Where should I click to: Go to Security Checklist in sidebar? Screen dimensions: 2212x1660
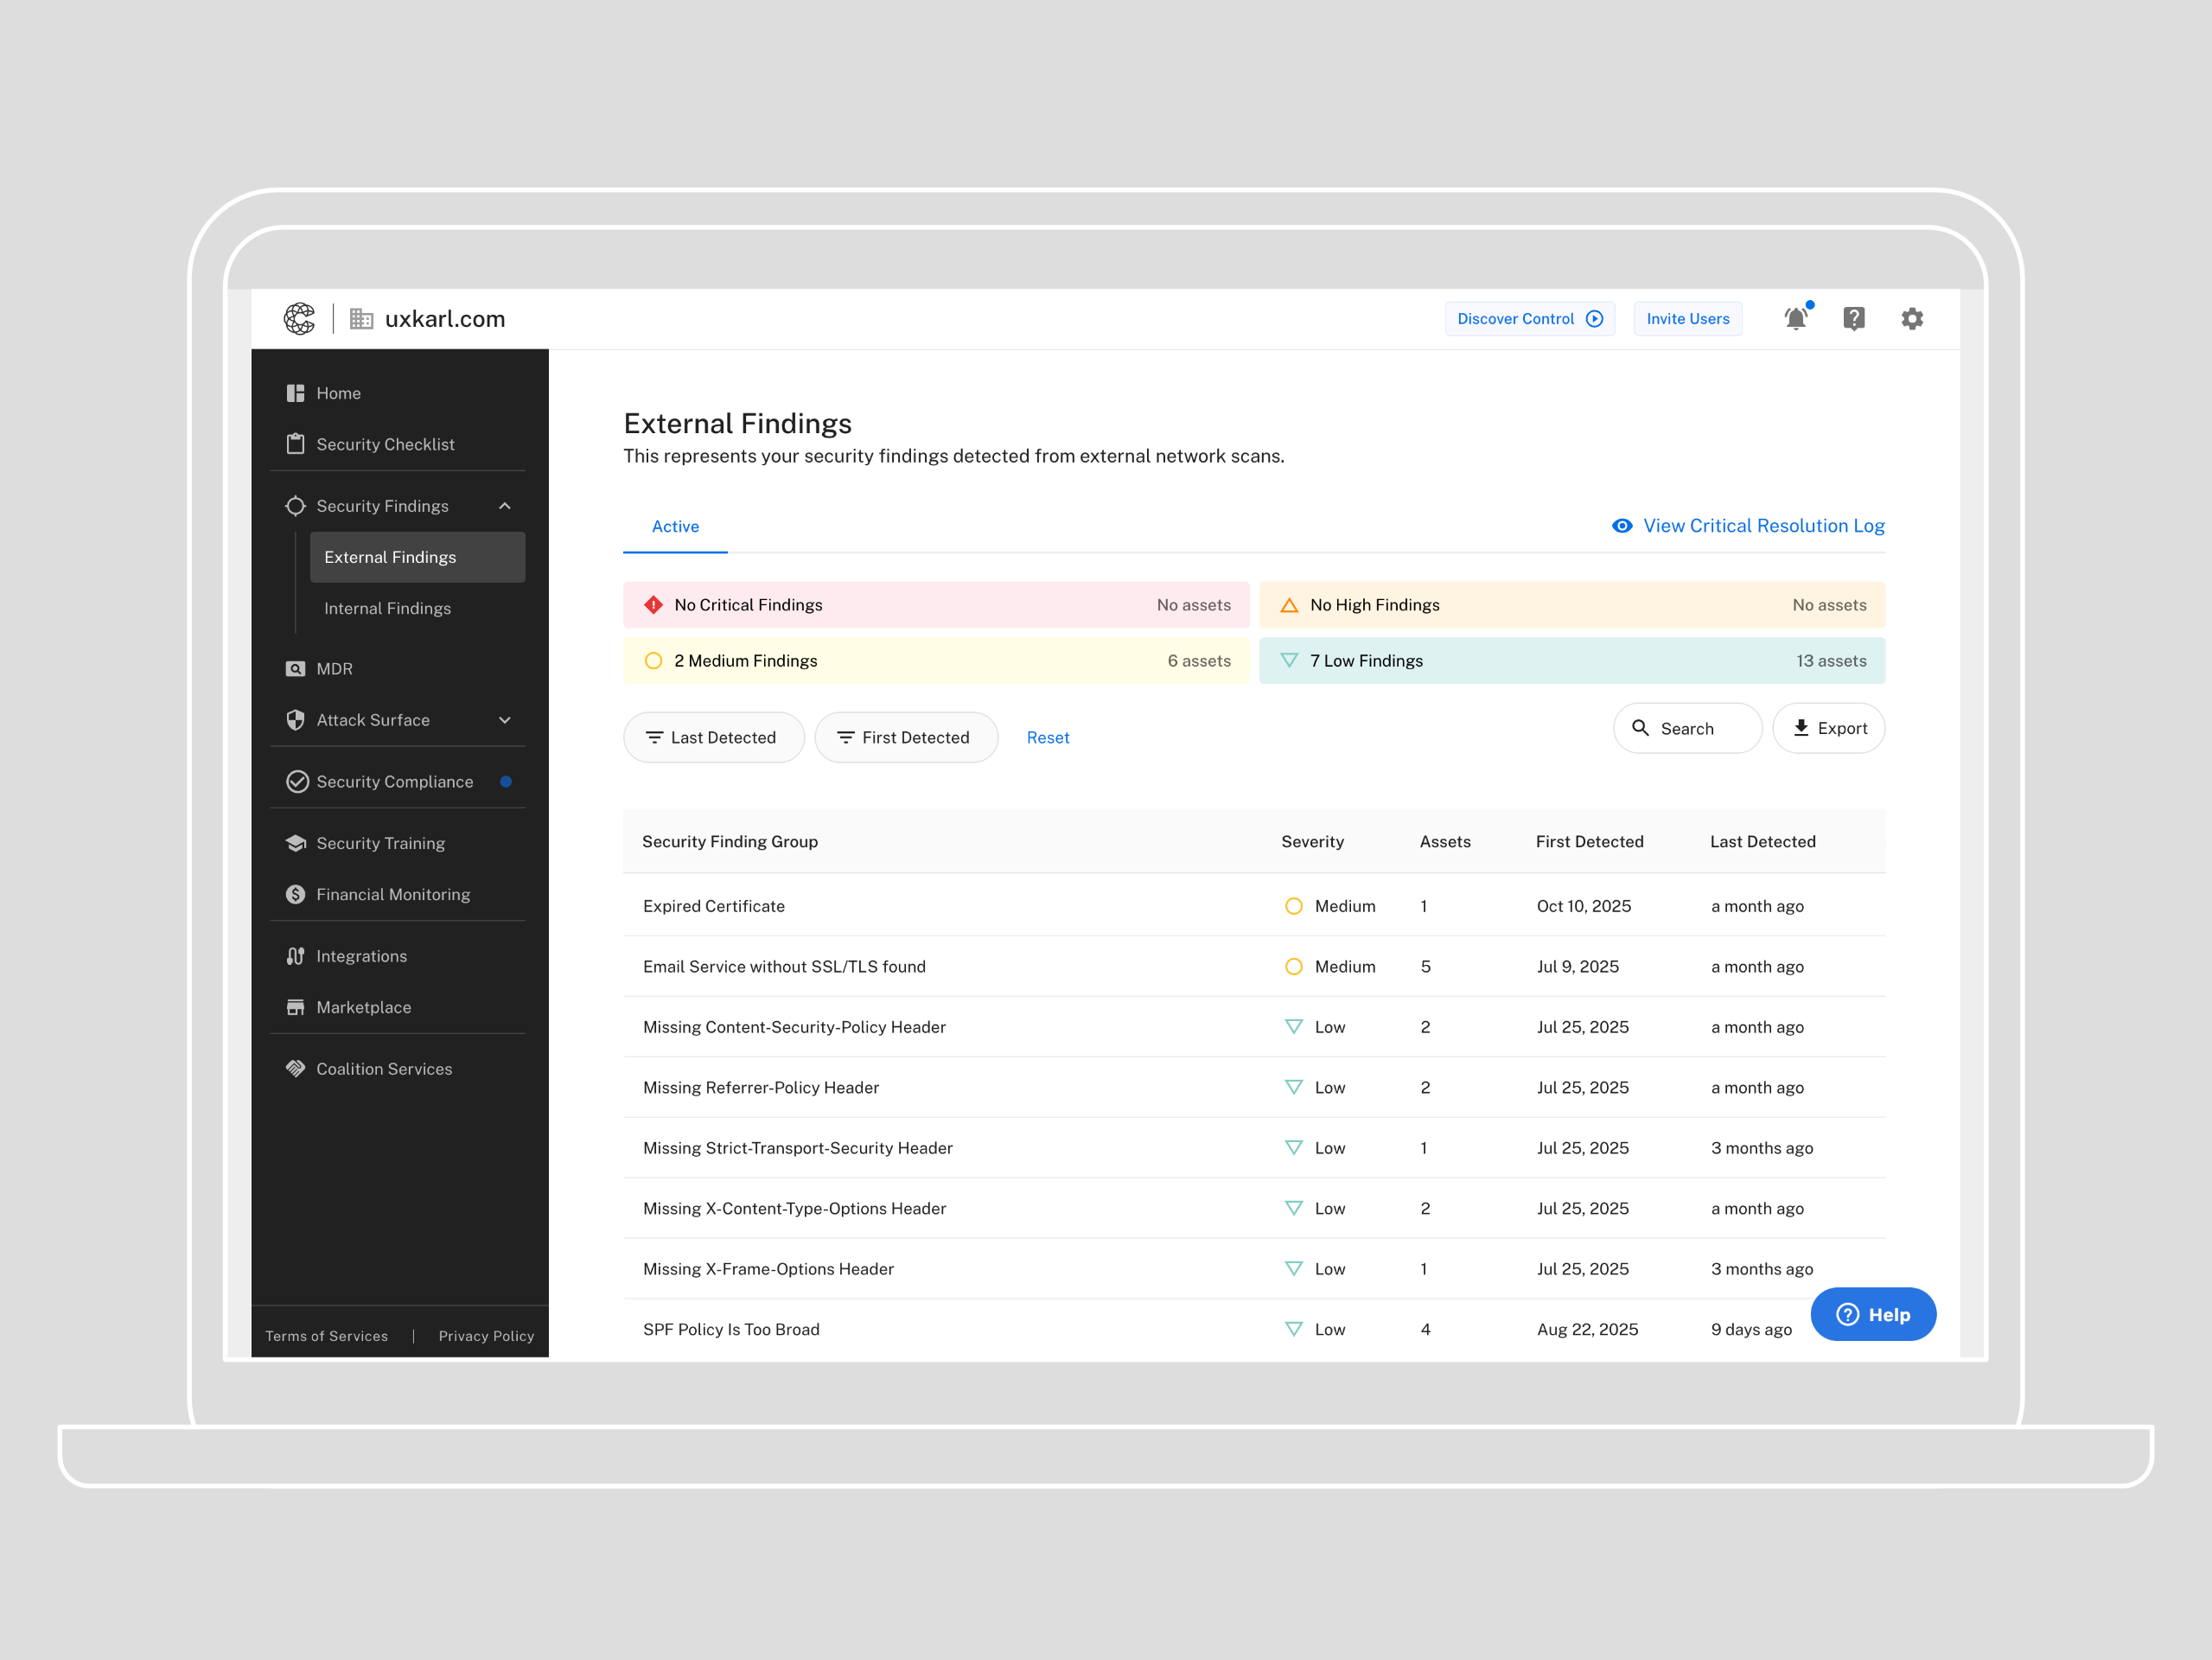click(385, 444)
